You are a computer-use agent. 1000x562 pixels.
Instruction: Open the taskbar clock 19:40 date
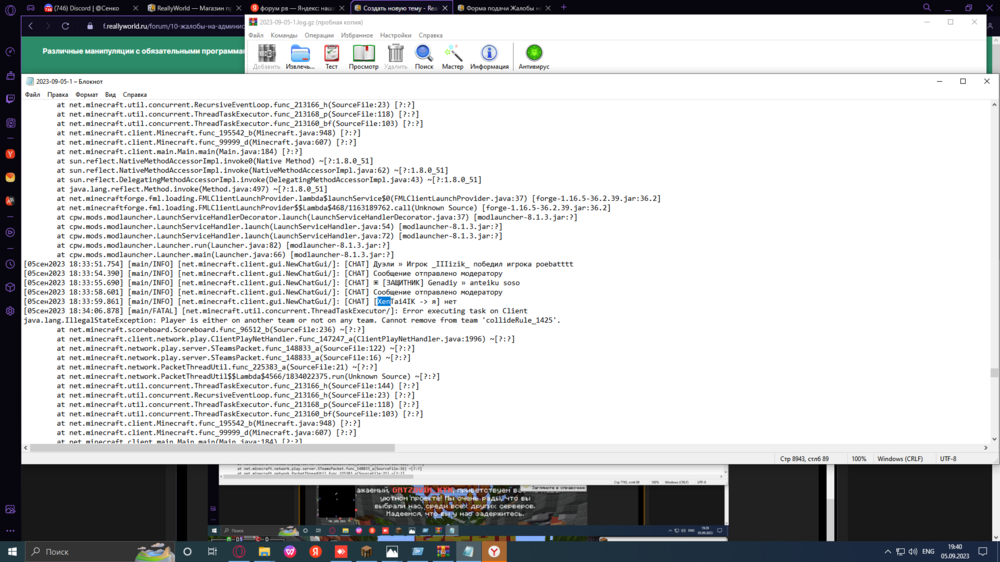[x=955, y=552]
